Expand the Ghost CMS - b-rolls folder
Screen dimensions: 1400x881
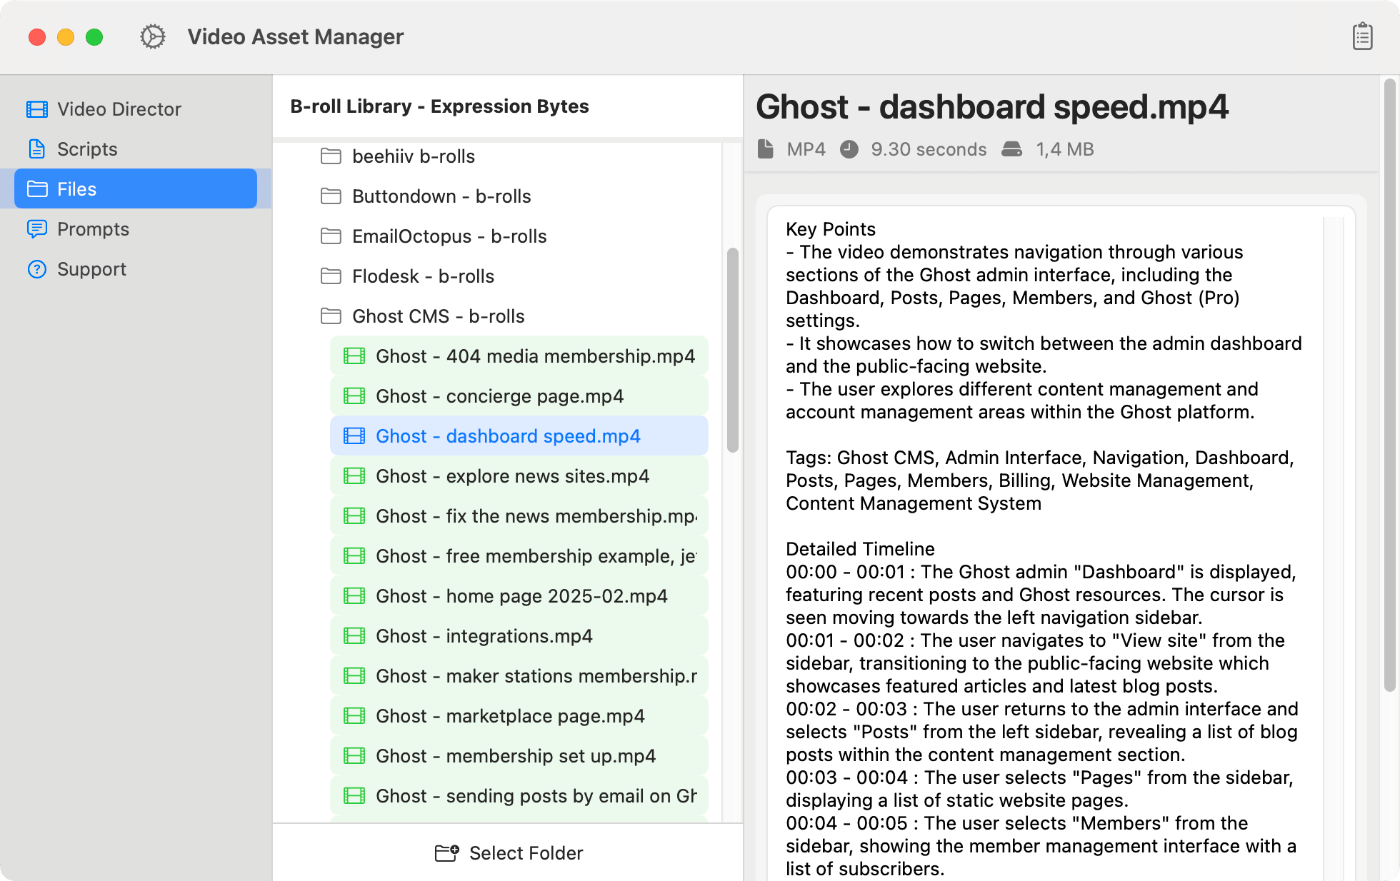pyautogui.click(x=440, y=316)
